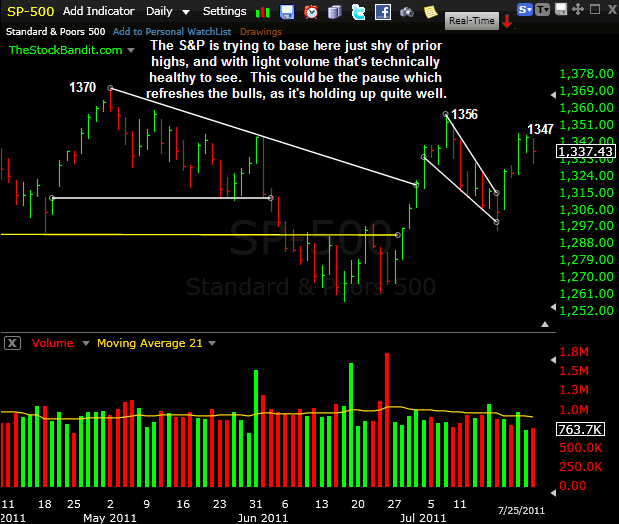Select the 1356 price annotation
The image size is (619, 524).
pyautogui.click(x=464, y=115)
